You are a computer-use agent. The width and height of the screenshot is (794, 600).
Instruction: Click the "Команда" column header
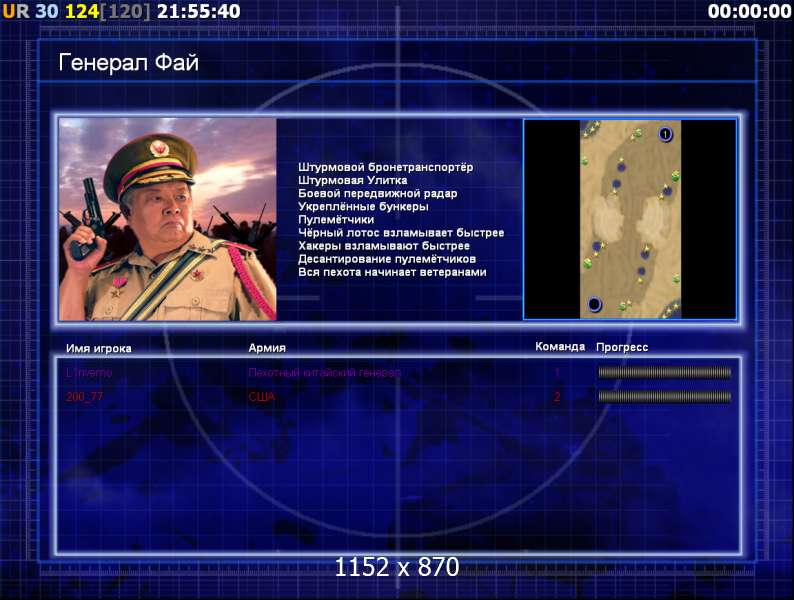pyautogui.click(x=560, y=347)
